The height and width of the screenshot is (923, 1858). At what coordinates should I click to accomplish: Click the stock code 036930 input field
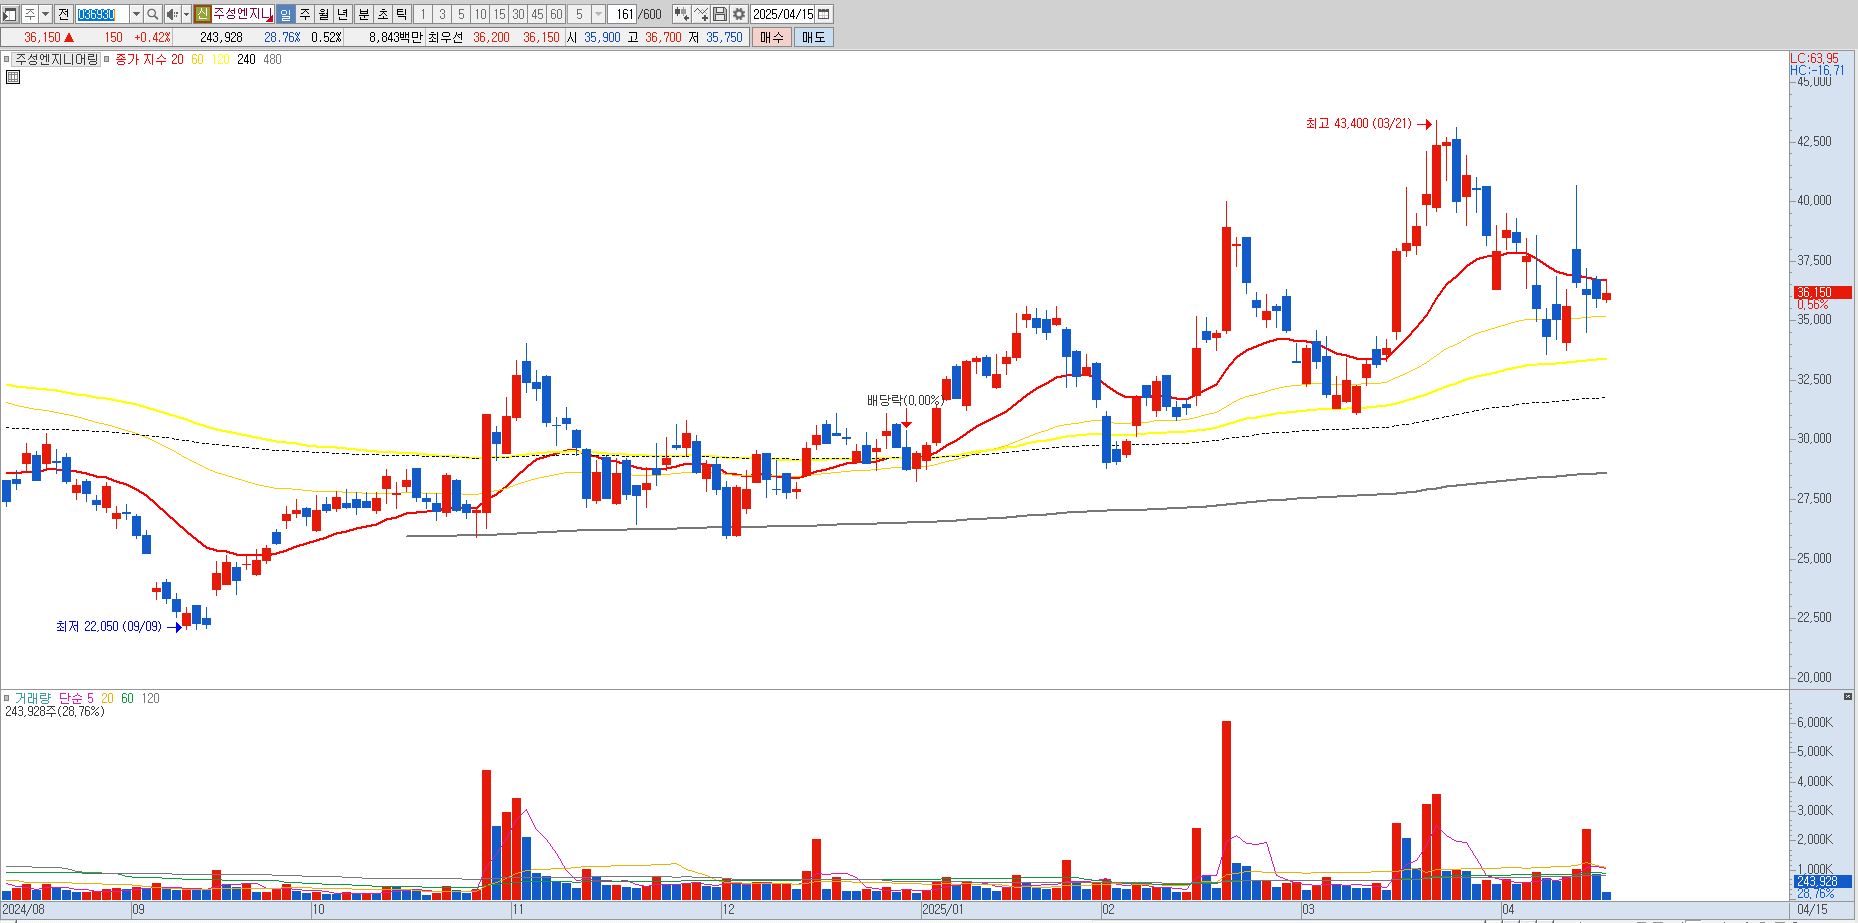point(102,14)
